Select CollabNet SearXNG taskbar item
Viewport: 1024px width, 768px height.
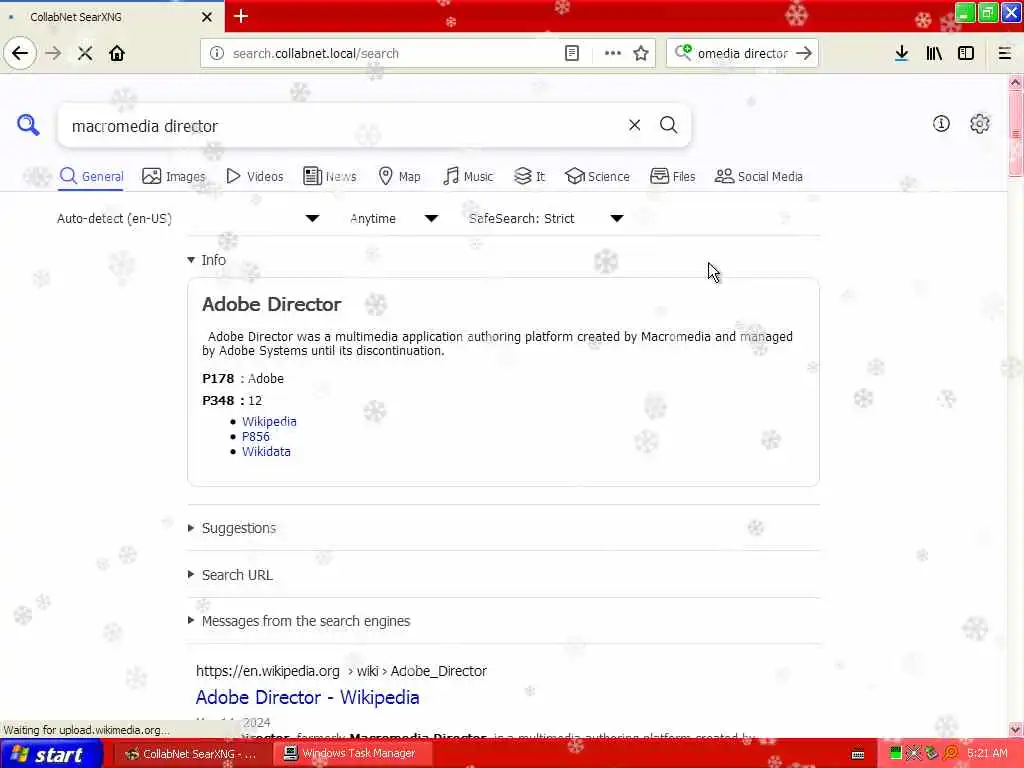pos(191,753)
